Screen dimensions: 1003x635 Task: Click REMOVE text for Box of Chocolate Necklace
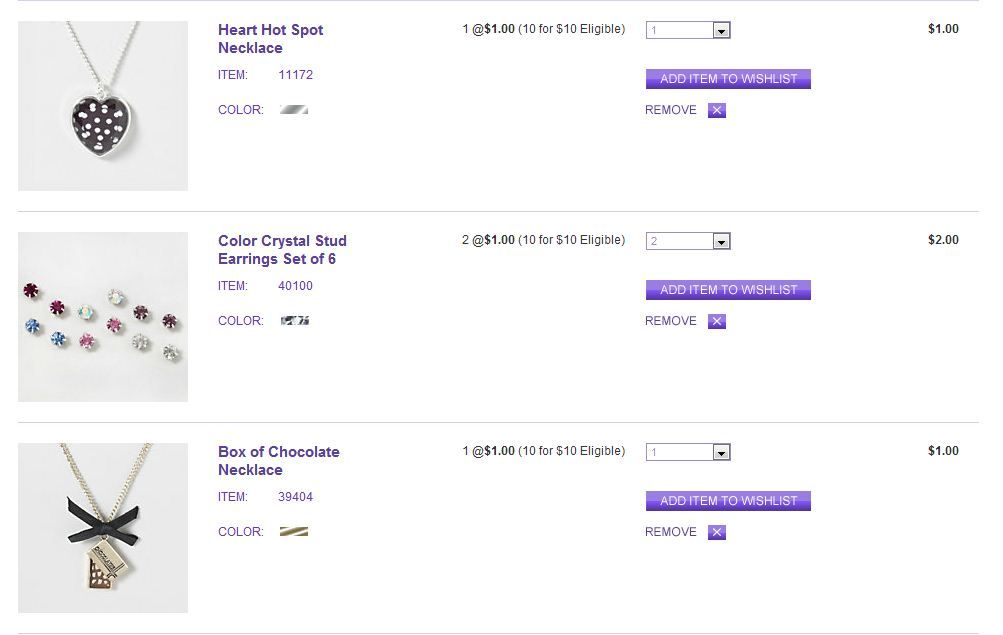[x=671, y=533]
